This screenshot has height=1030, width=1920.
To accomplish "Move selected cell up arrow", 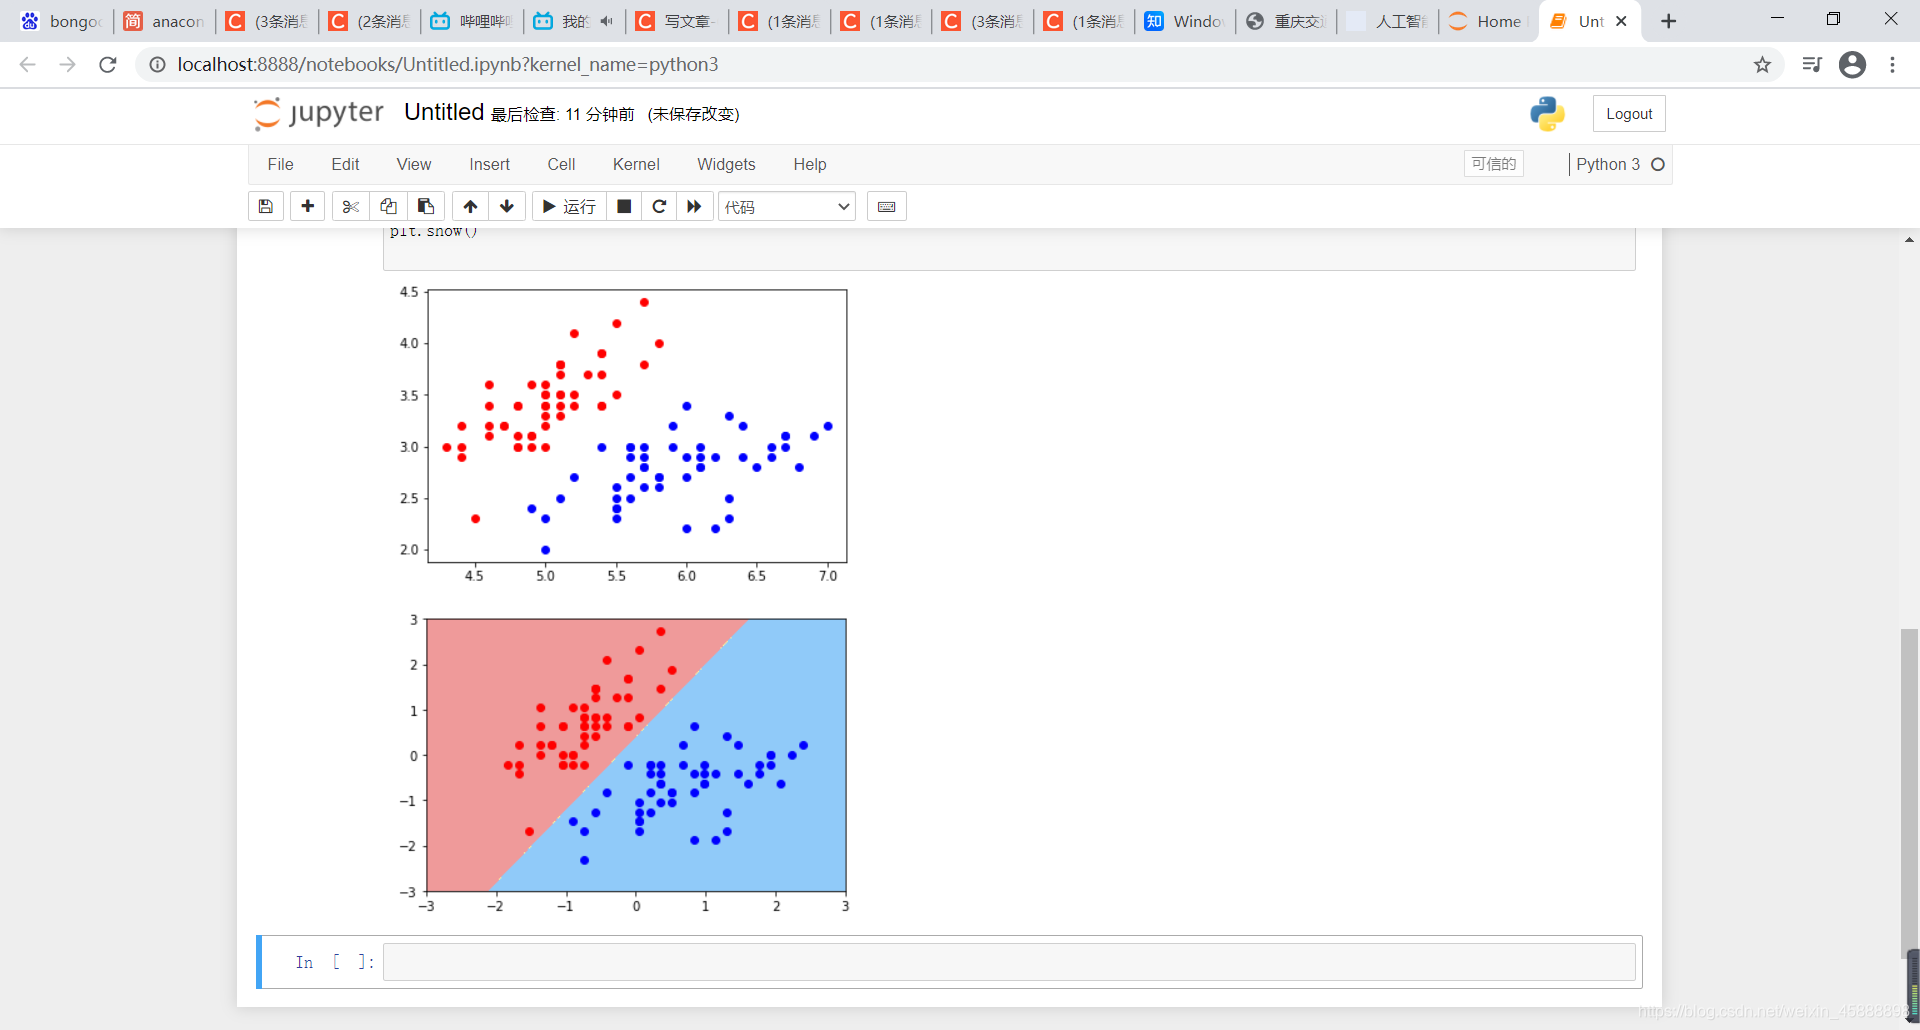I will point(470,206).
